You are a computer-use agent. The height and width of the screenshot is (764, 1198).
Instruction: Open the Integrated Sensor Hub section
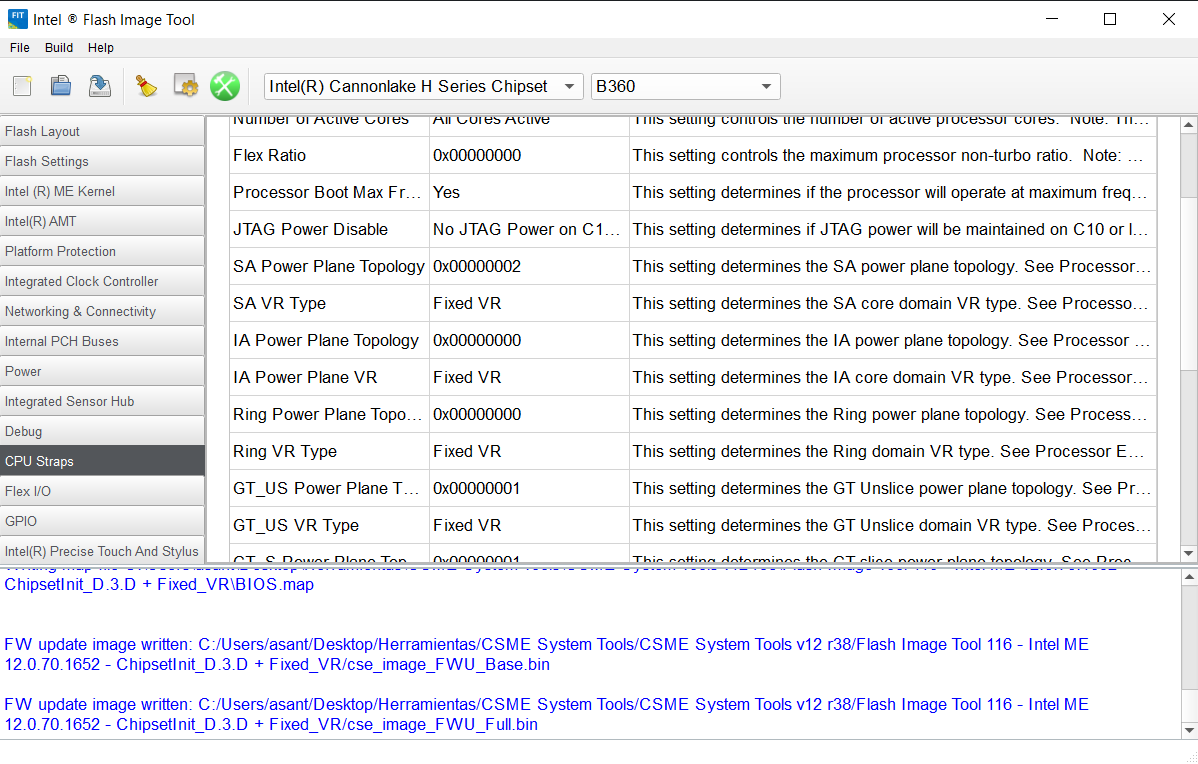(x=102, y=401)
